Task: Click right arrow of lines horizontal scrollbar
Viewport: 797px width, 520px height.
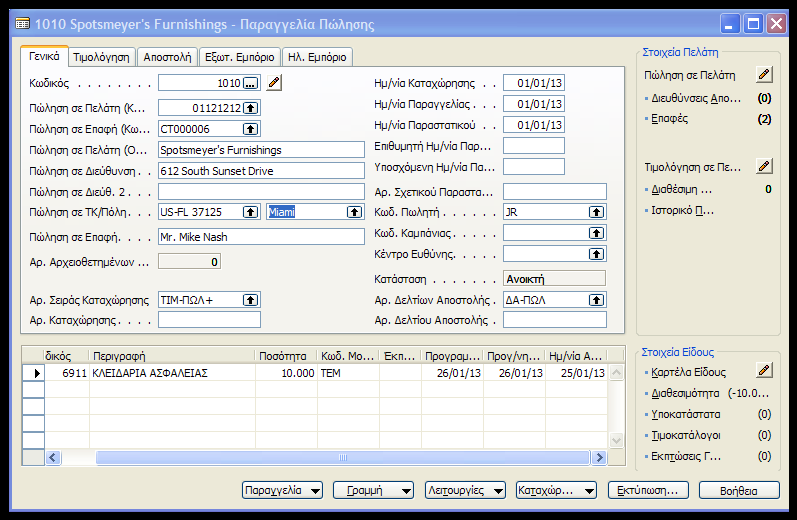Action: coord(599,457)
